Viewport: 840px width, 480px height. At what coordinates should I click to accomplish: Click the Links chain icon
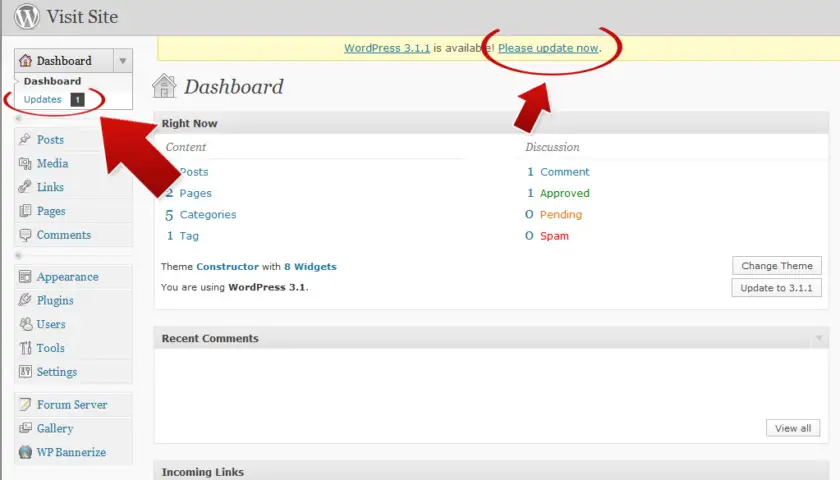point(25,187)
